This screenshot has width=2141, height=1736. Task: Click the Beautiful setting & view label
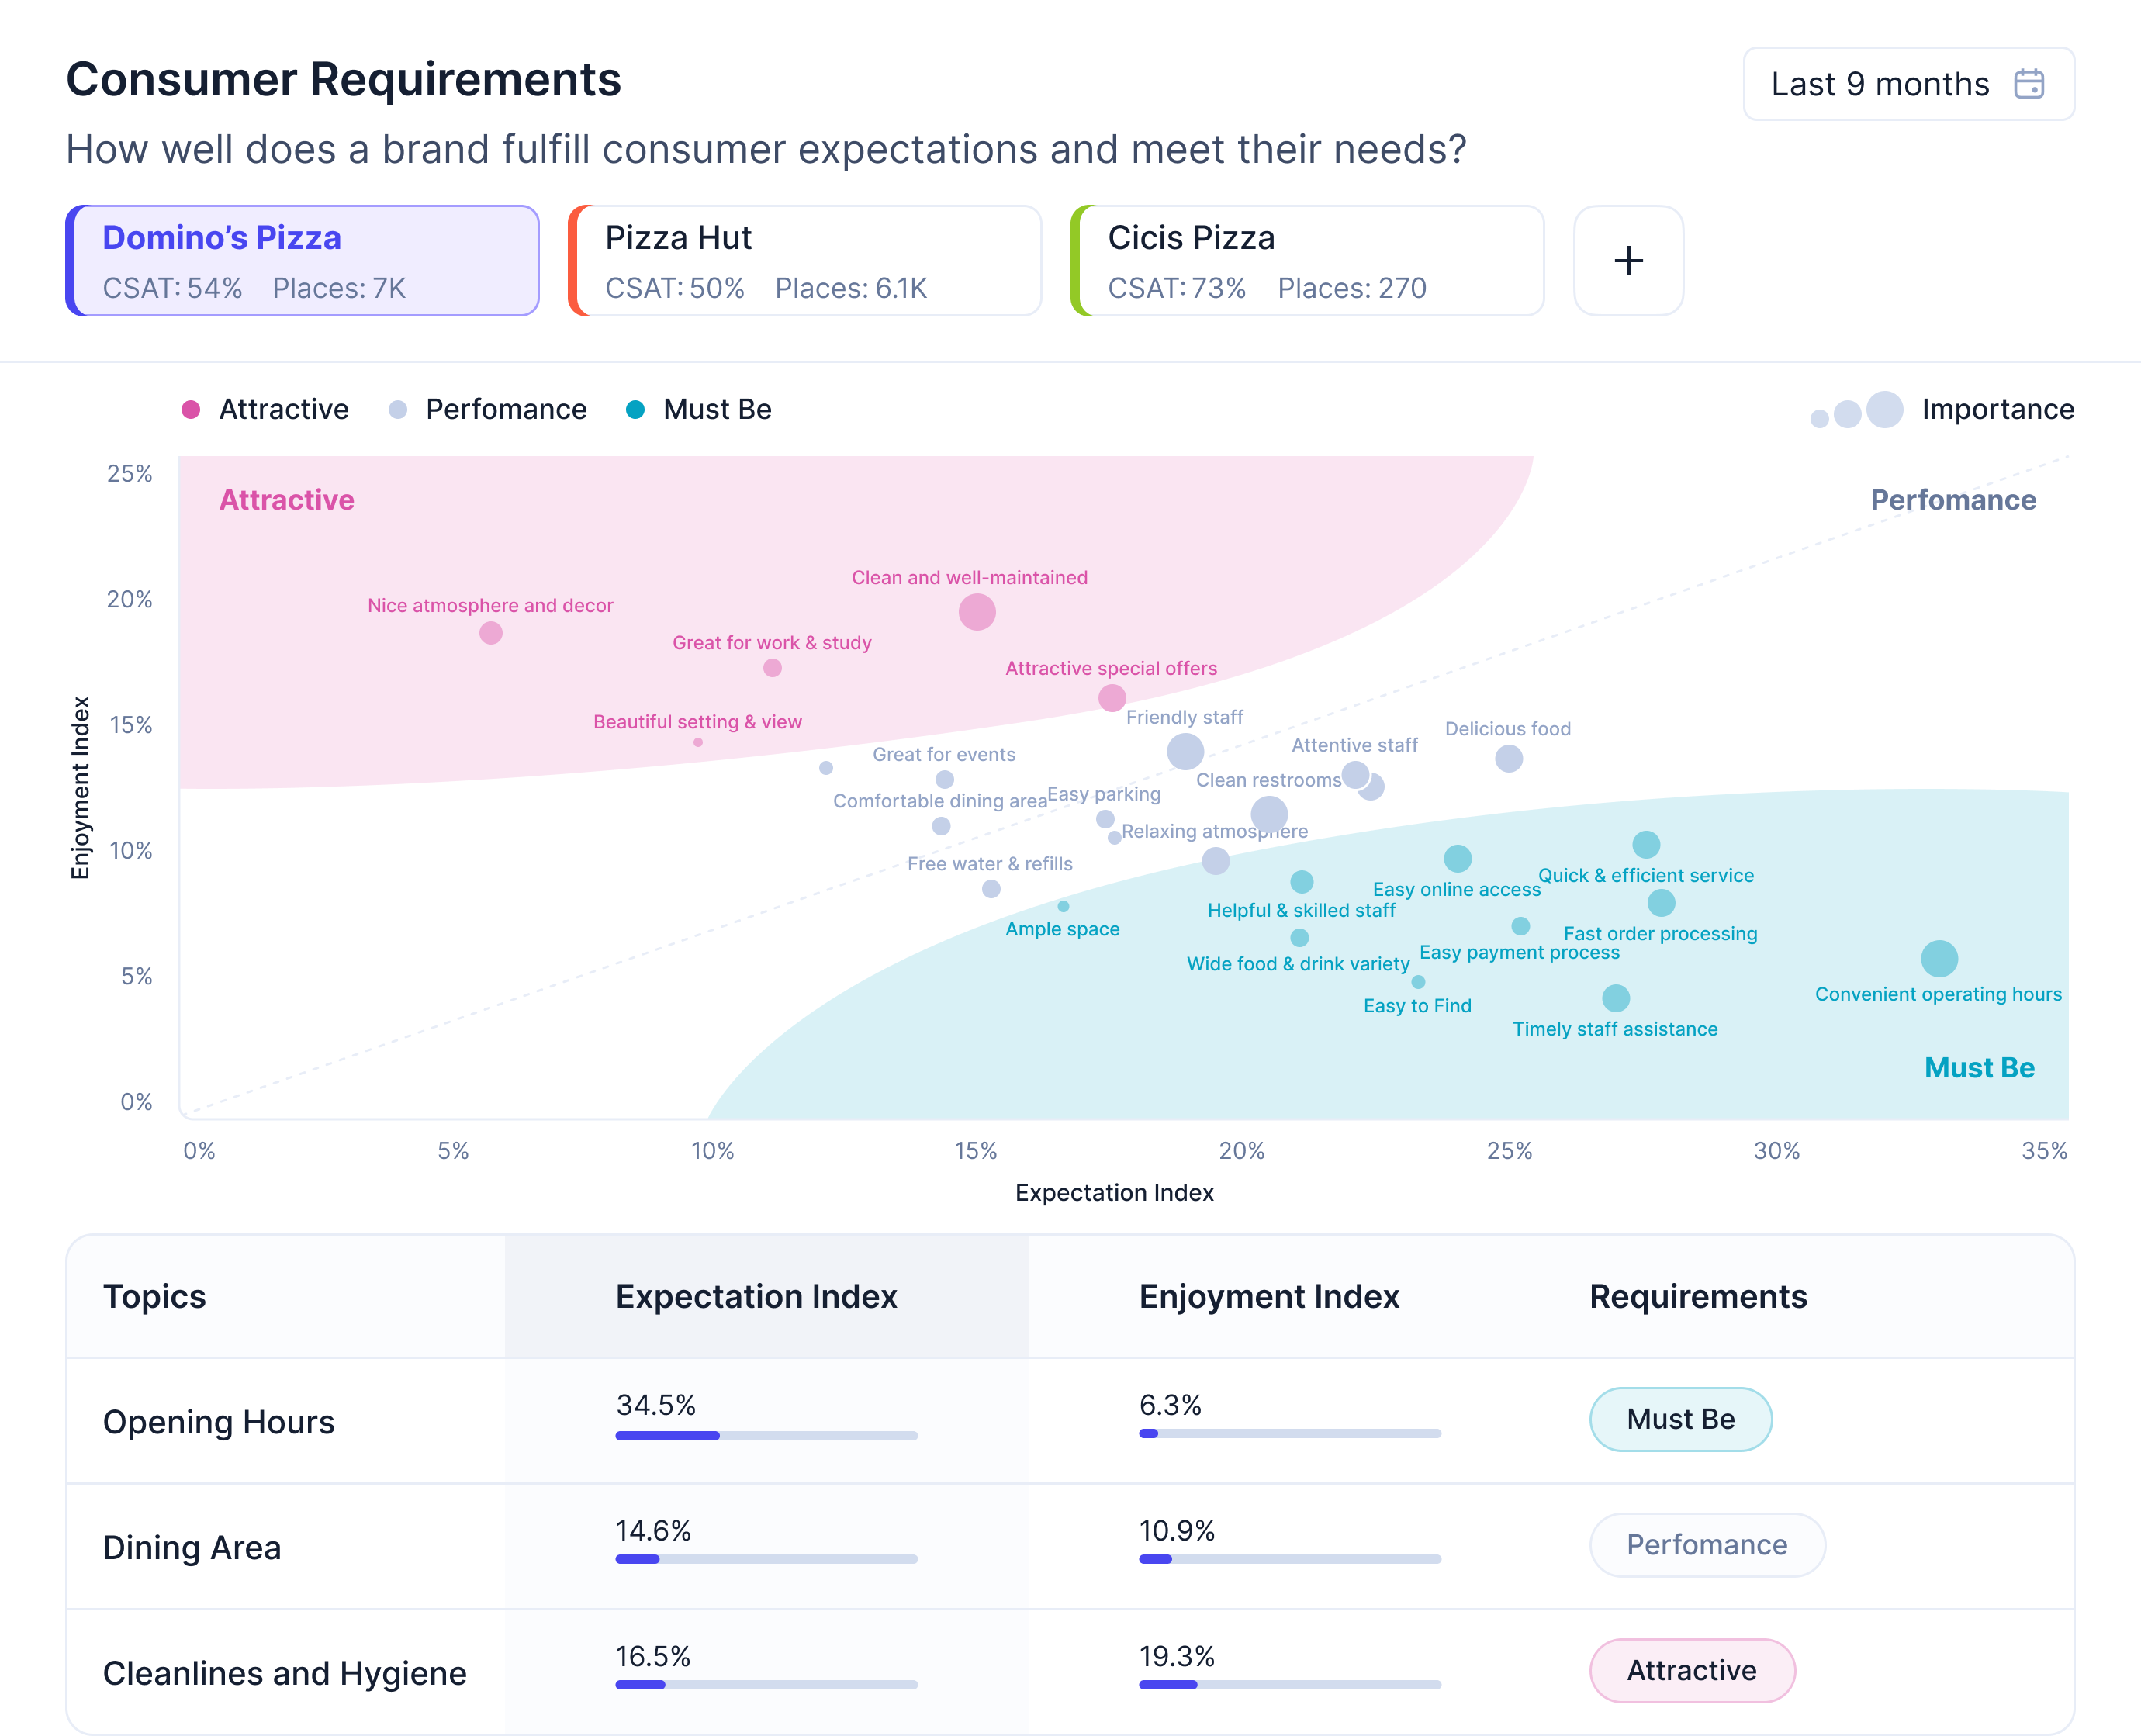(x=697, y=722)
